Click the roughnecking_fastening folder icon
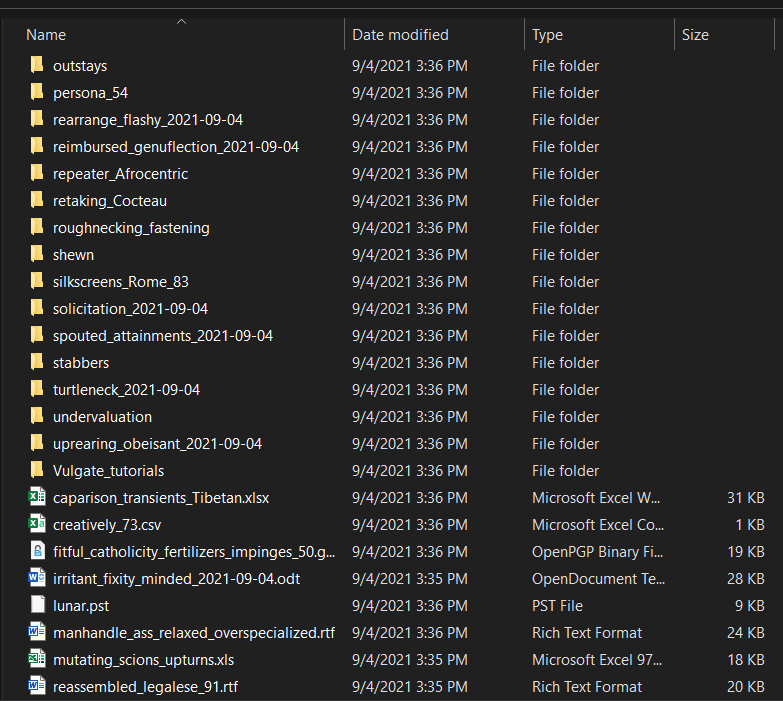The image size is (783, 701). tap(37, 227)
